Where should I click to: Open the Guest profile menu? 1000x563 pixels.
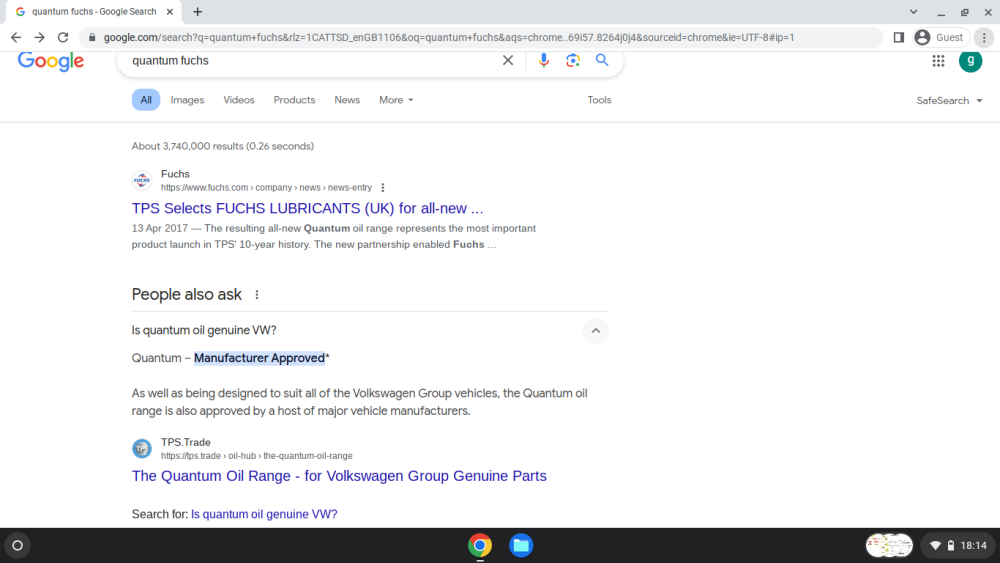pos(939,38)
